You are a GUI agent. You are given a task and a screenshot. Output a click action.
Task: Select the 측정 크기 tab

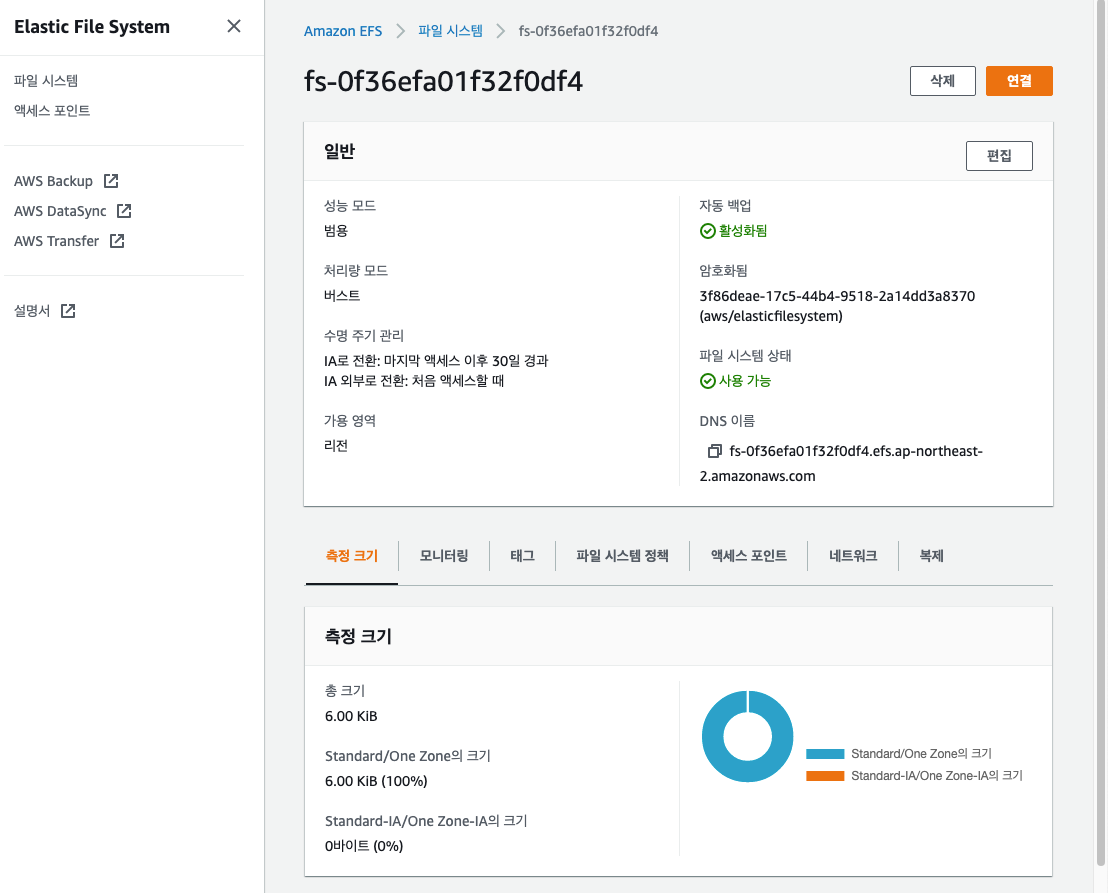tap(352, 556)
